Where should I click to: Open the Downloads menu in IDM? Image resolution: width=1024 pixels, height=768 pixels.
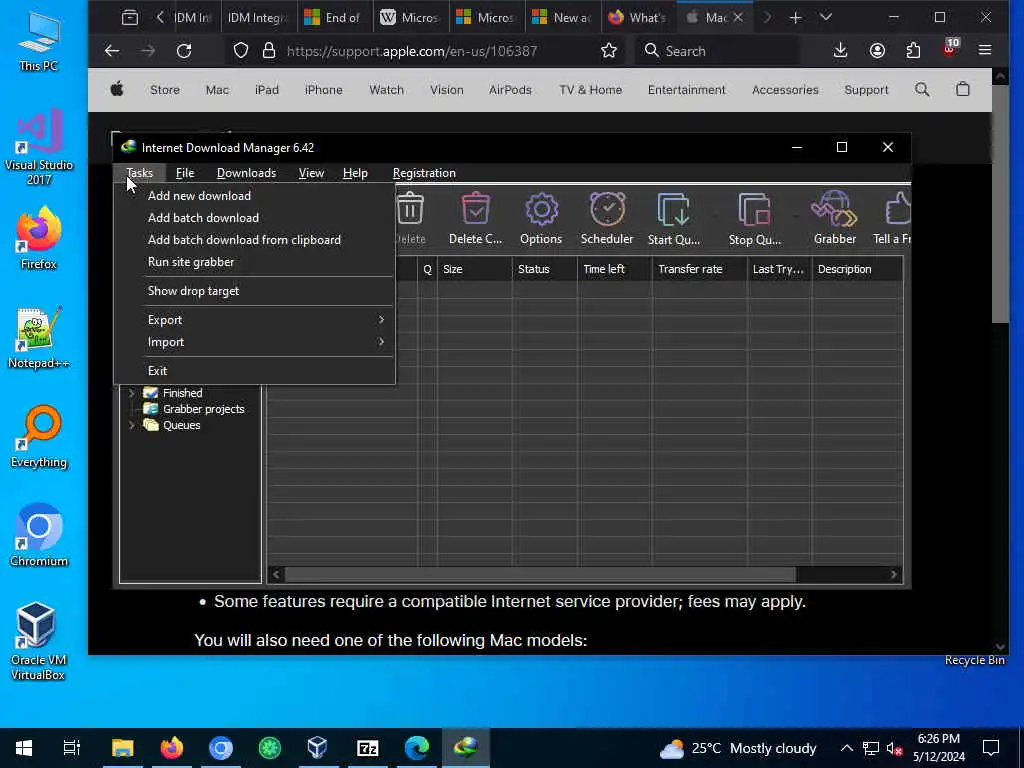246,173
